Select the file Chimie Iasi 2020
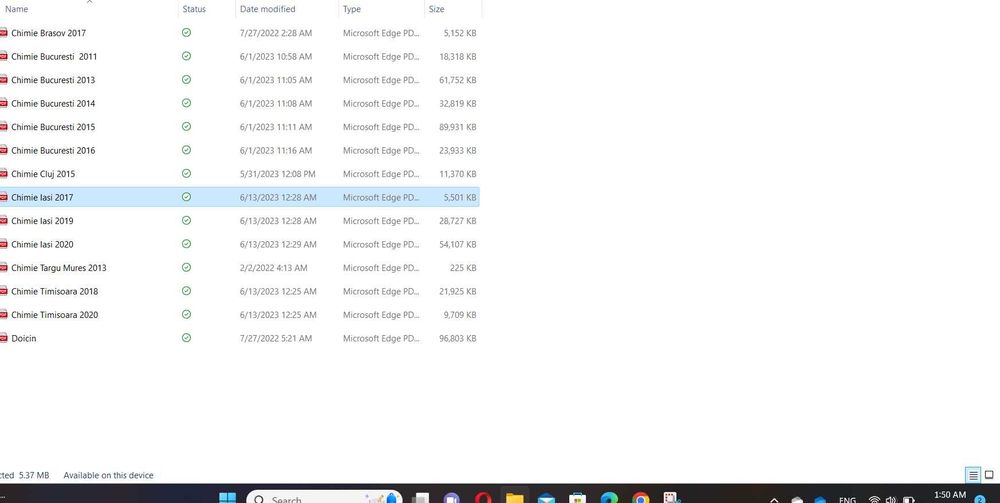This screenshot has height=503, width=1000. coord(42,244)
